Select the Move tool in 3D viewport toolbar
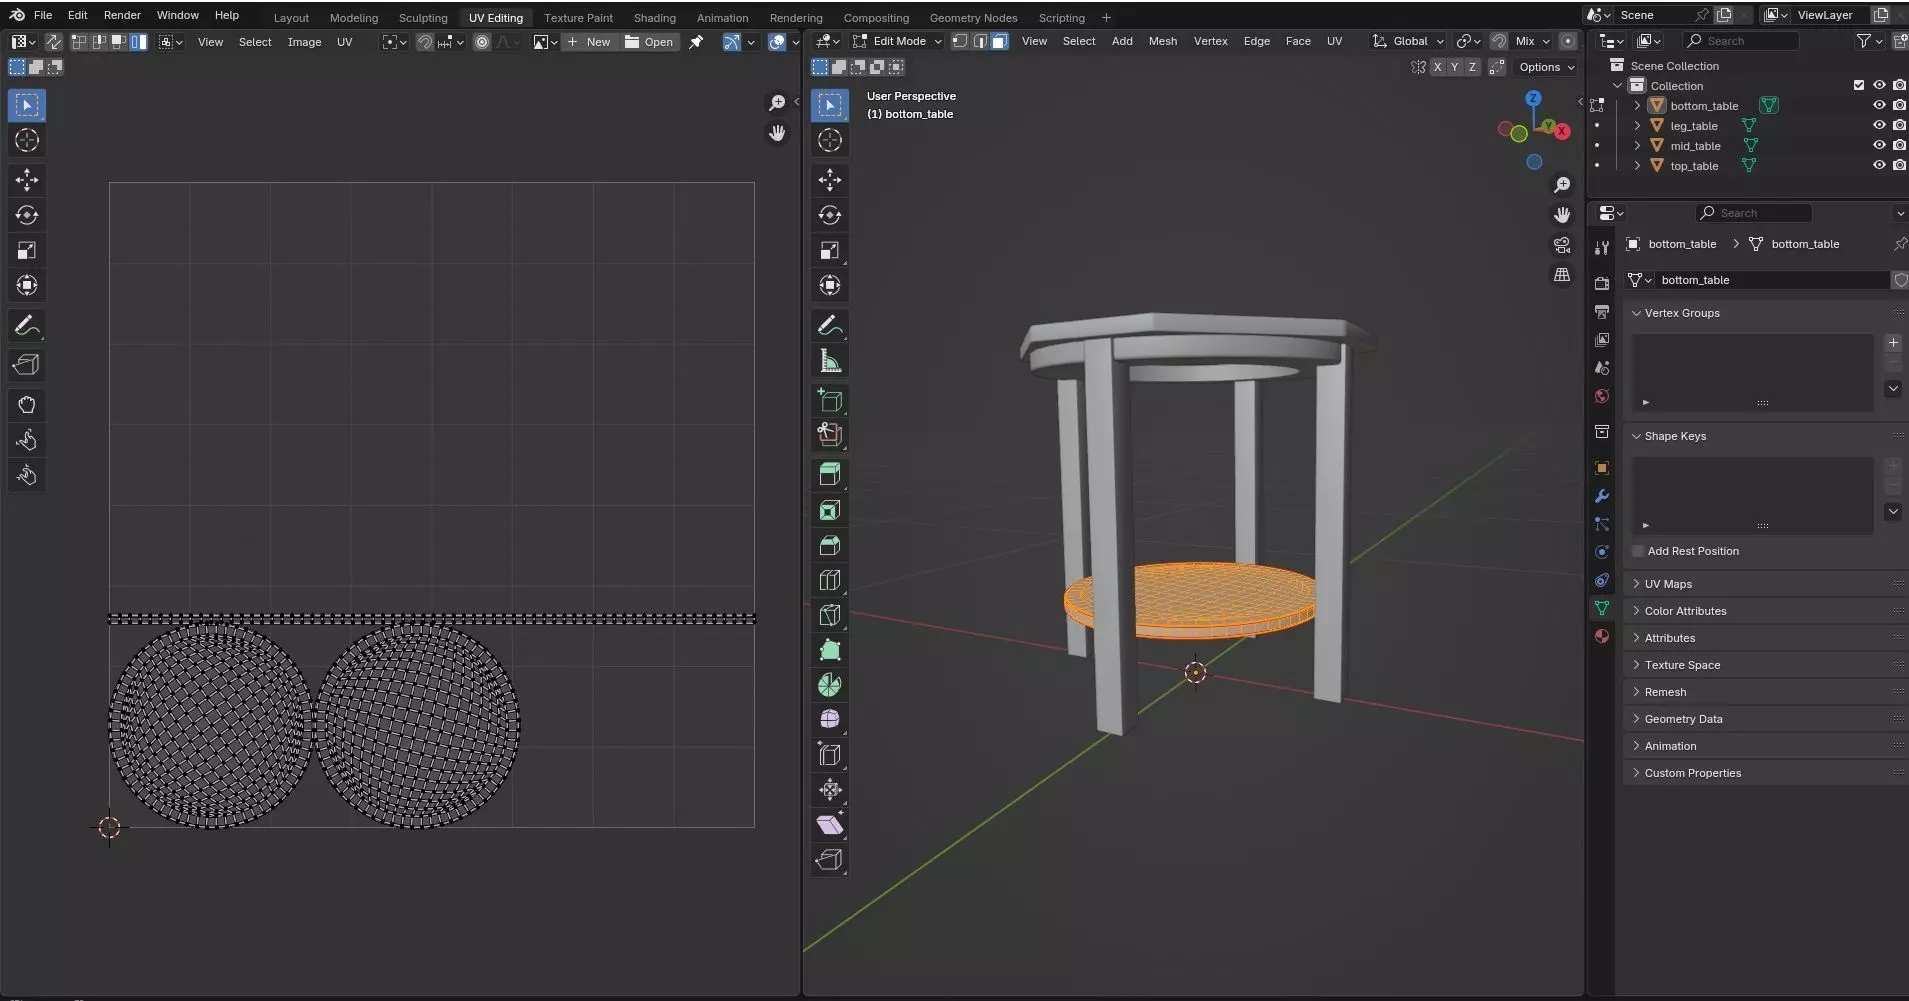The image size is (1909, 1001). point(829,180)
